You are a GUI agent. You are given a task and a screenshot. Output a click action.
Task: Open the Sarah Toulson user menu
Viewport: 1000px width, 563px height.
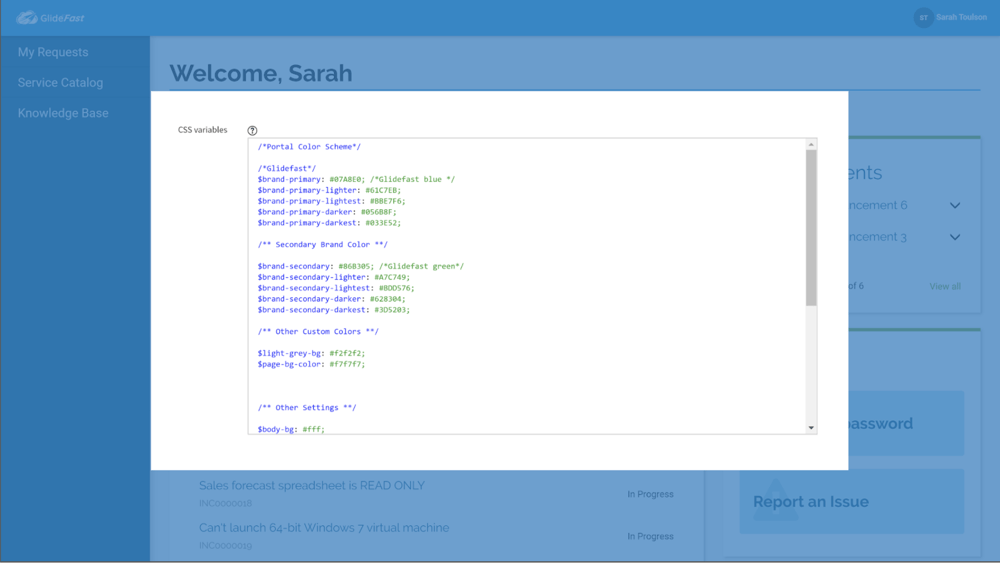[x=961, y=17]
